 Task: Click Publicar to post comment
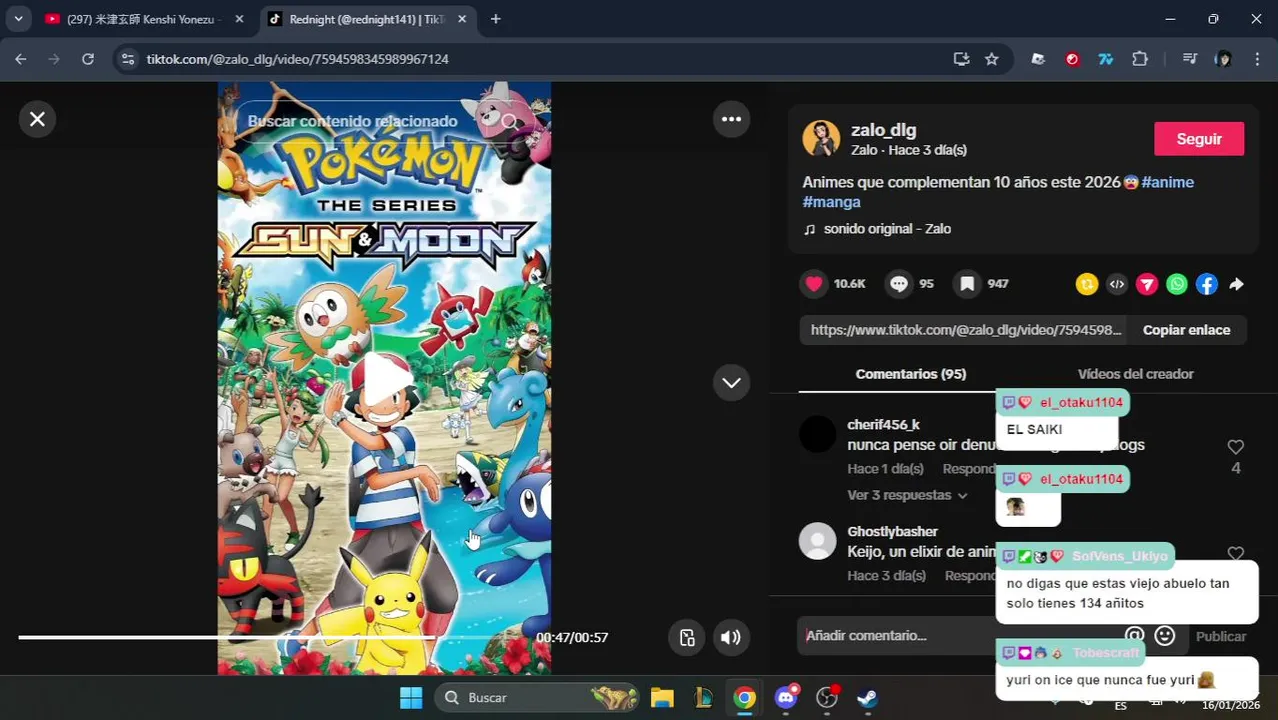click(1221, 636)
